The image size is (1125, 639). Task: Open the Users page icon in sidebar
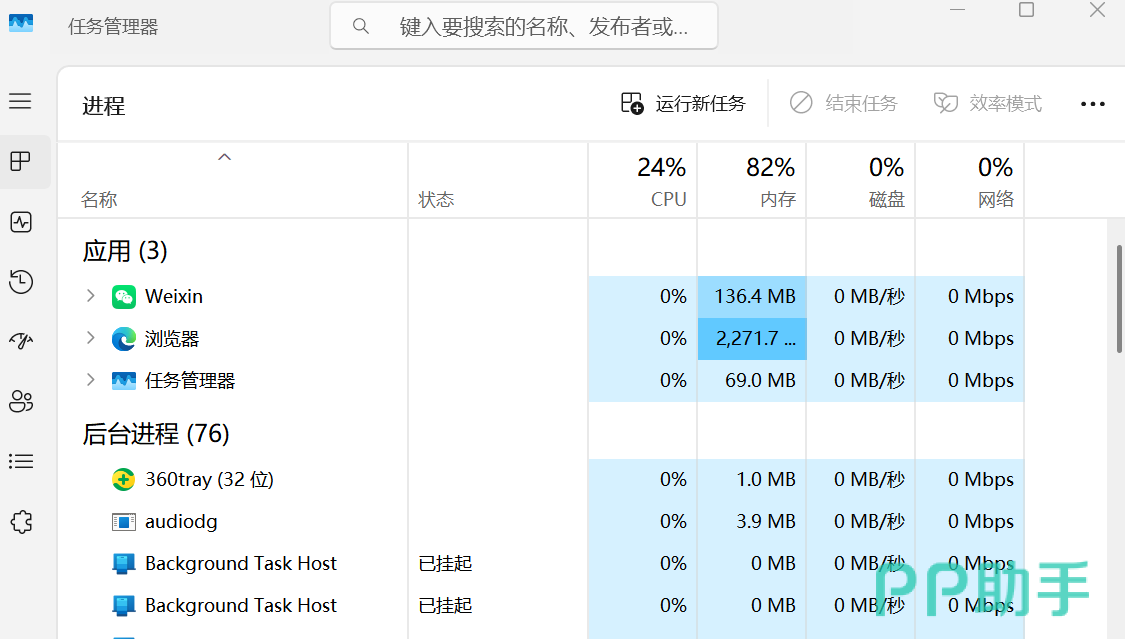[21, 401]
